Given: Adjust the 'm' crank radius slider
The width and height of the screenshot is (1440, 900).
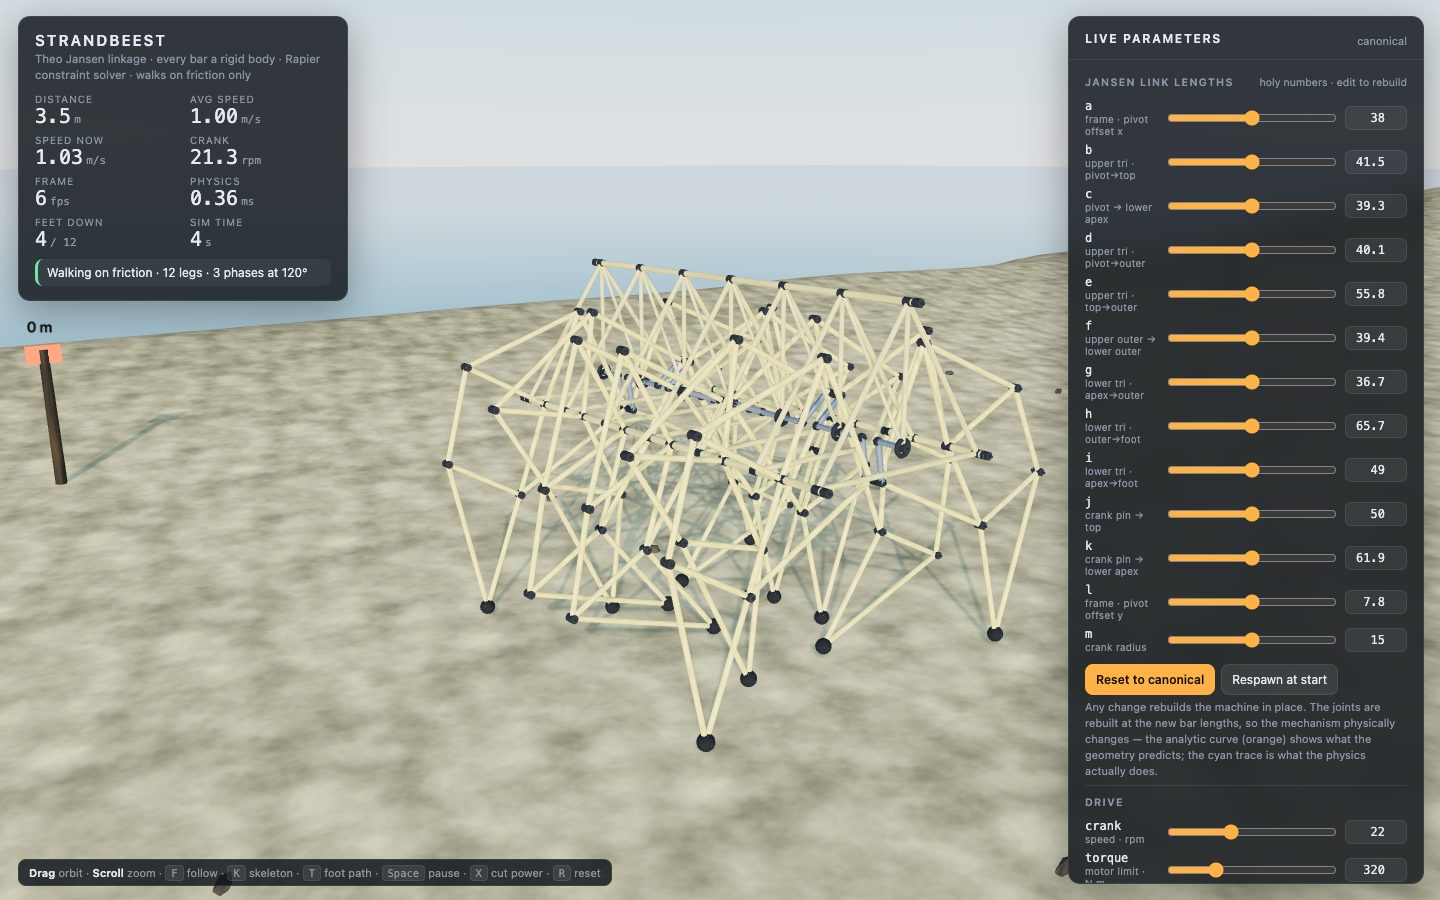Looking at the screenshot, I should pyautogui.click(x=1252, y=640).
